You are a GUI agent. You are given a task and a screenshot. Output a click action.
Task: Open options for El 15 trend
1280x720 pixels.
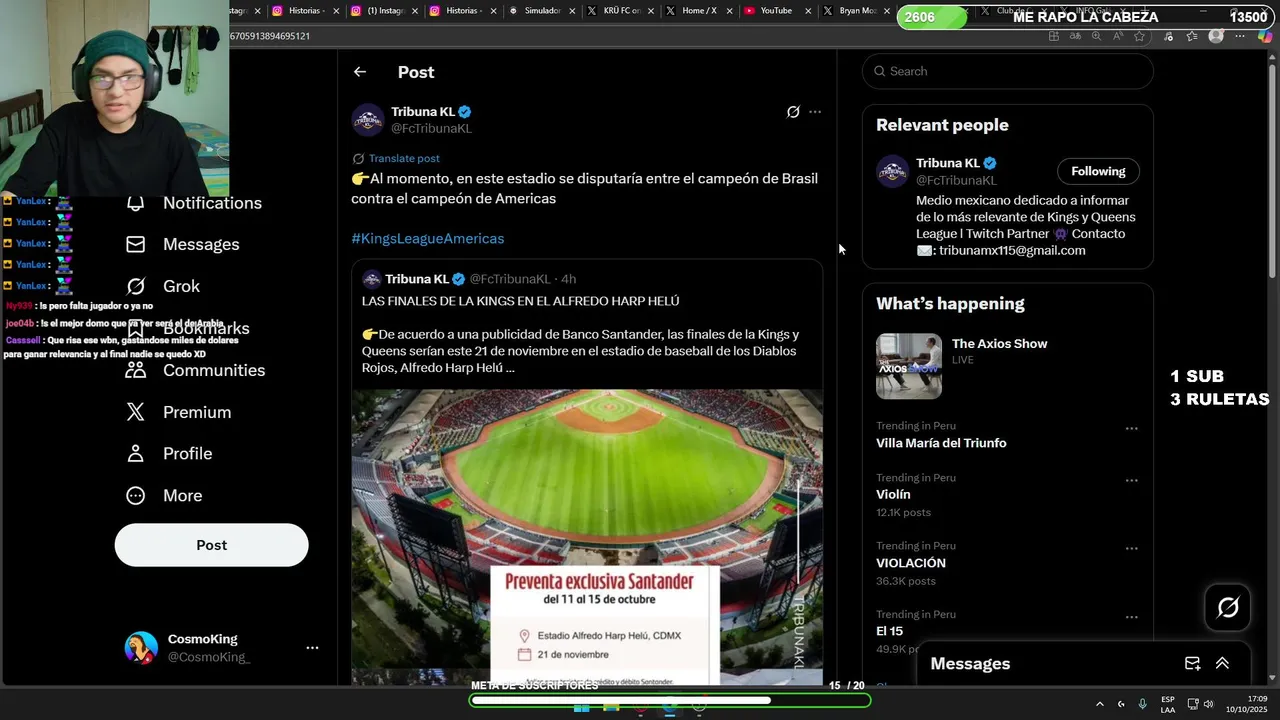pyautogui.click(x=1131, y=617)
